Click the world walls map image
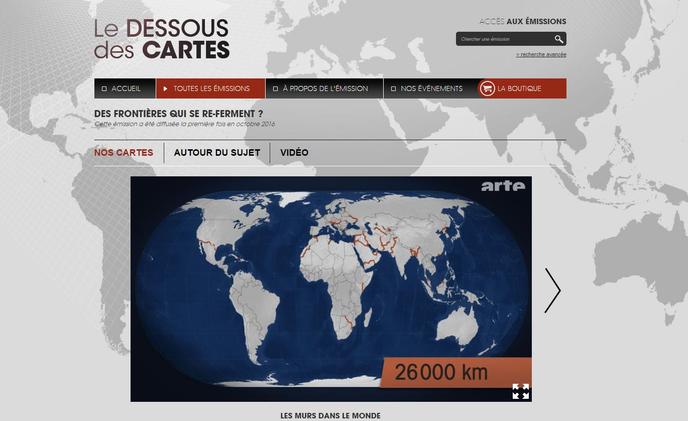 331,289
